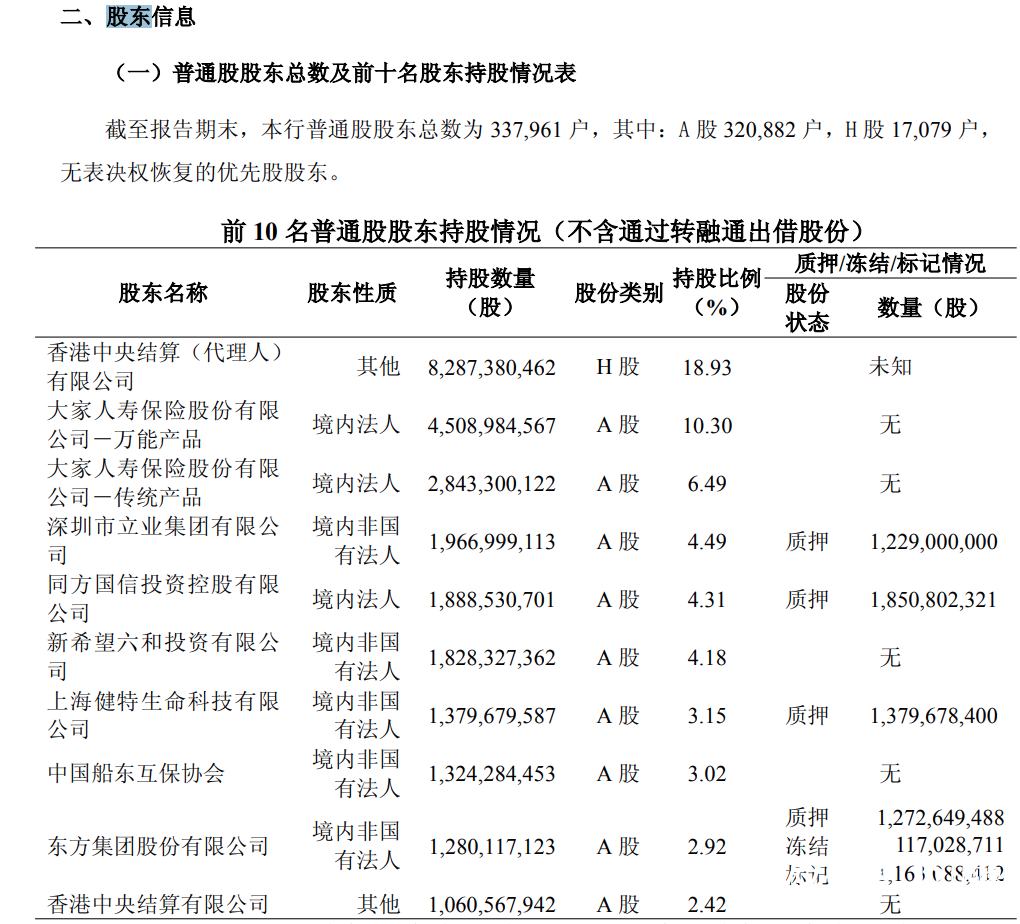The width and height of the screenshot is (1020, 924).
Task: Click the column header "股东名称"
Action: pos(163,293)
